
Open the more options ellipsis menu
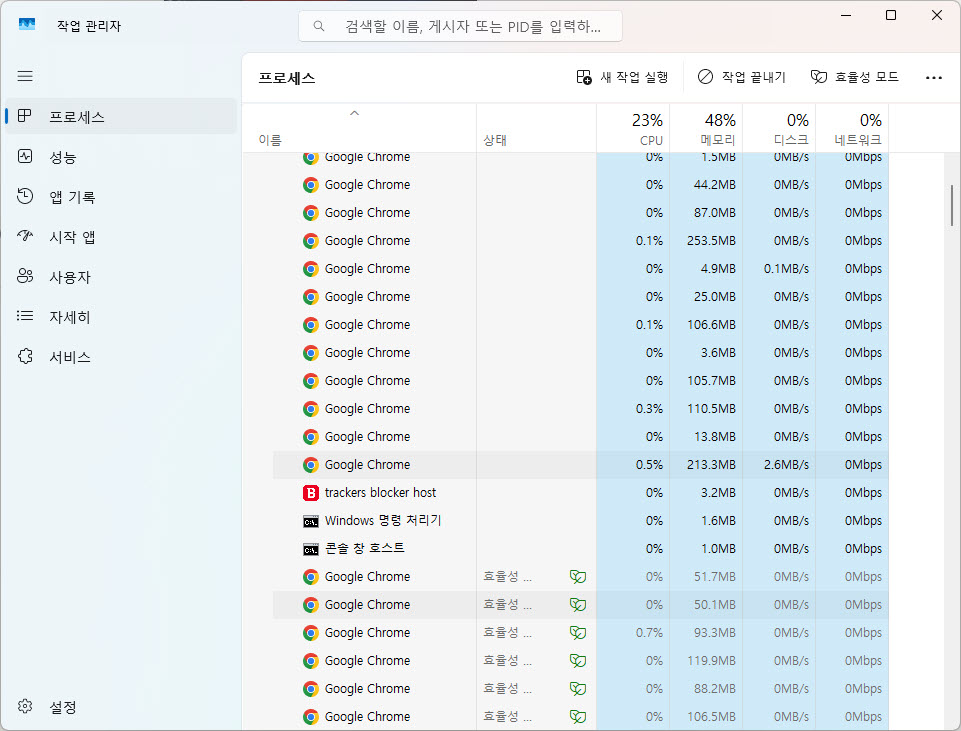pos(933,78)
